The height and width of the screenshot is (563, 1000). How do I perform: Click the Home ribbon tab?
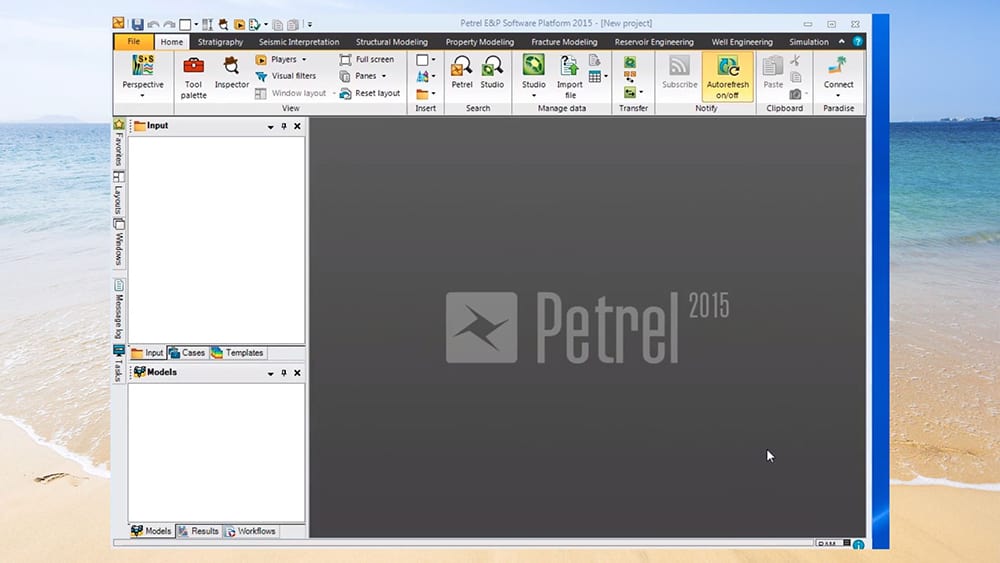pos(172,42)
